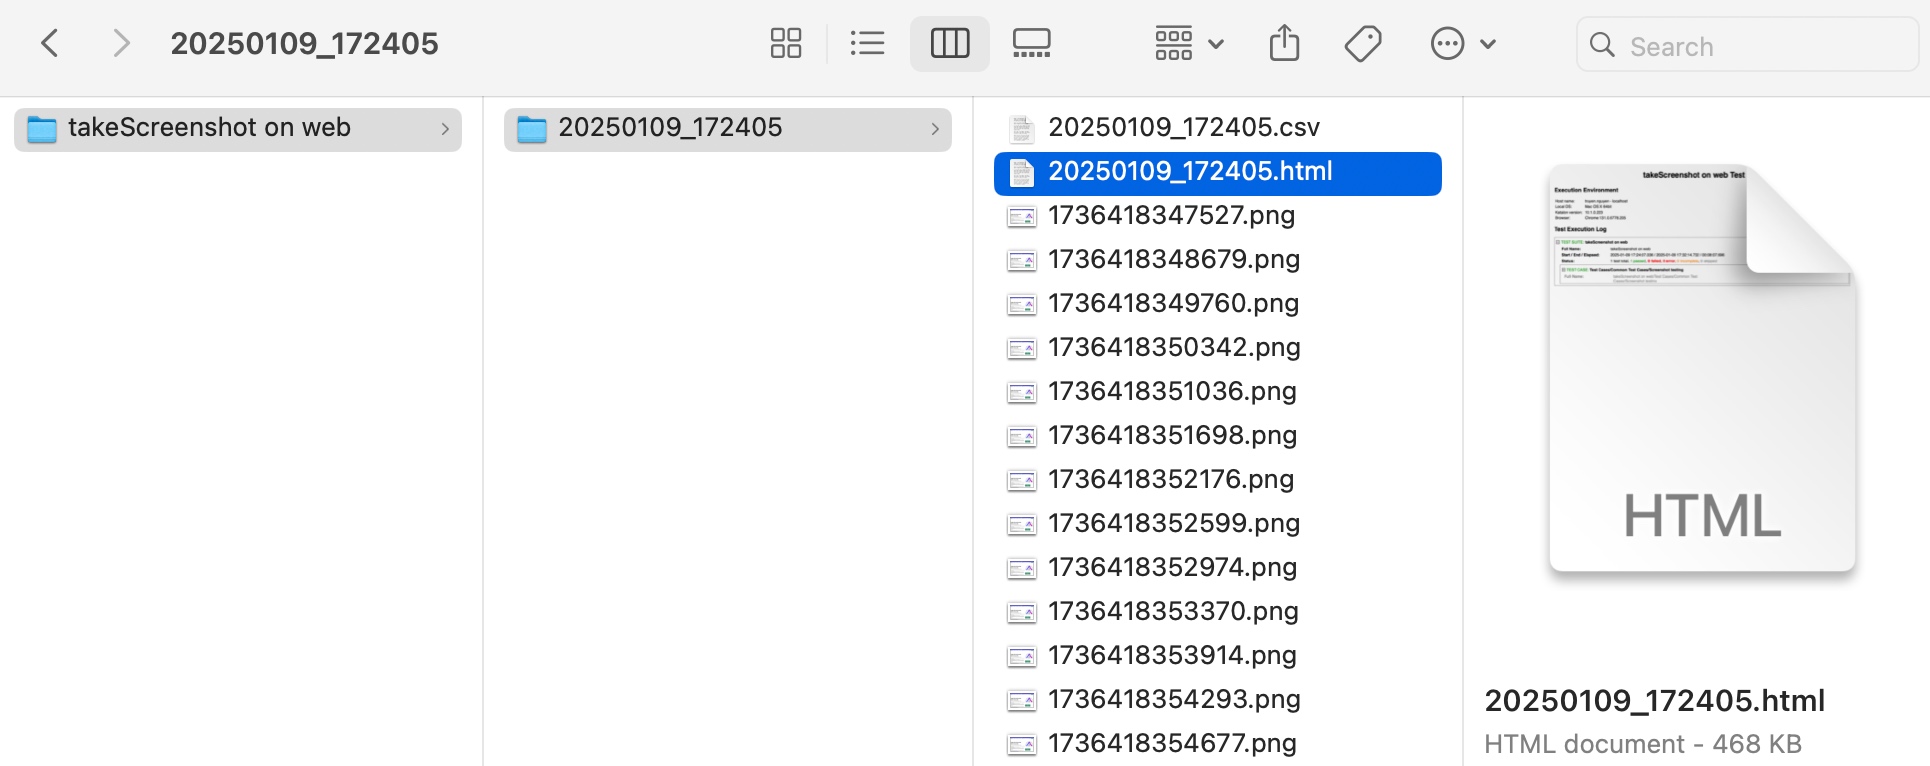Go back with the left chevron button
This screenshot has height=766, width=1930.
(50, 43)
